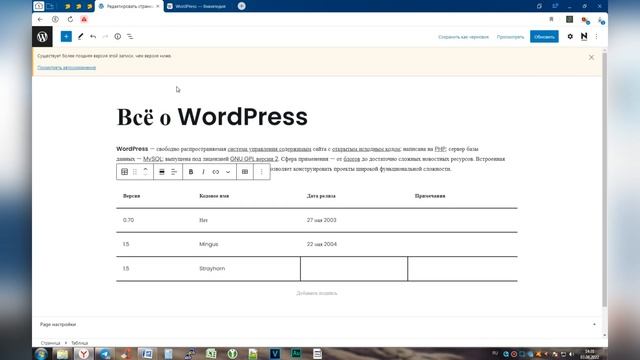Toggle italic formatting
The image size is (640, 360).
pyautogui.click(x=203, y=172)
